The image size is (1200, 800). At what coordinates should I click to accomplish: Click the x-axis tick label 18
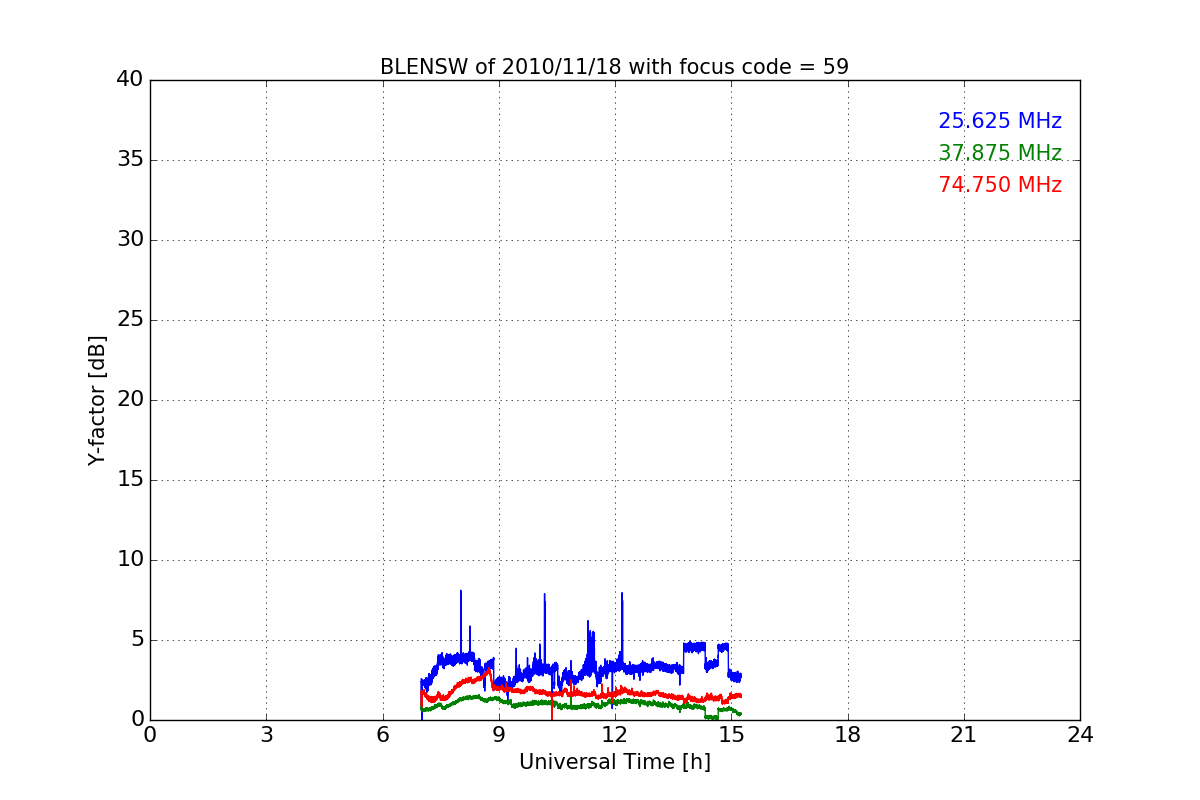coord(848,735)
